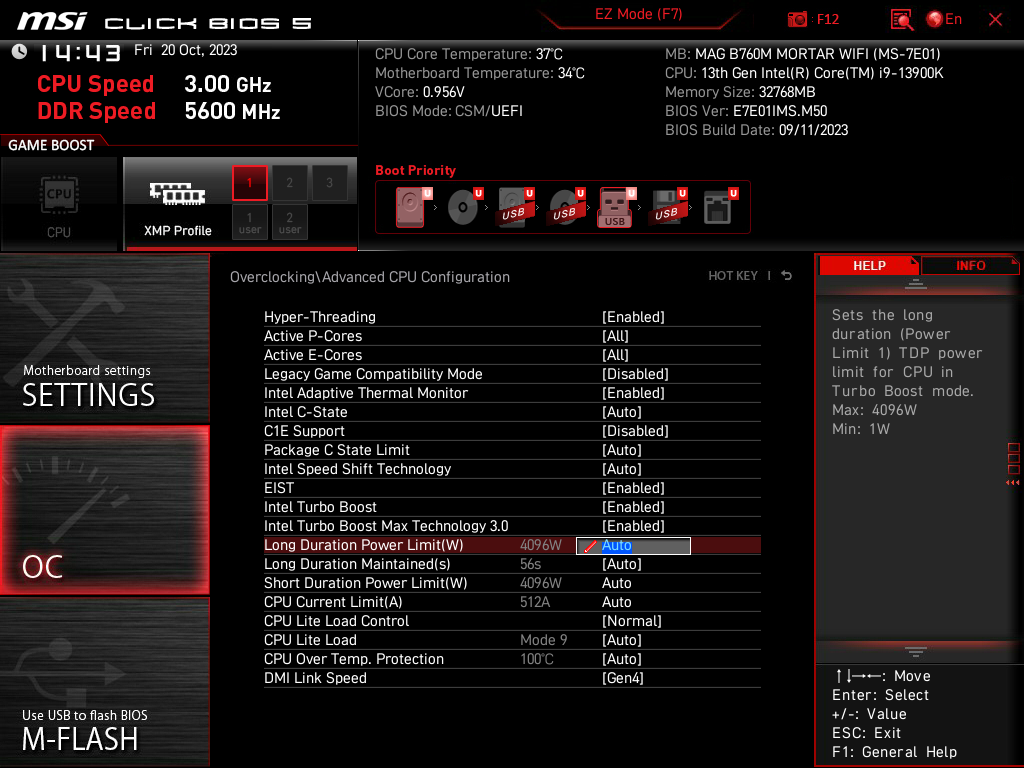Change Intel Turbo Boost [Enabled] value
This screenshot has width=1024, height=768.
633,506
